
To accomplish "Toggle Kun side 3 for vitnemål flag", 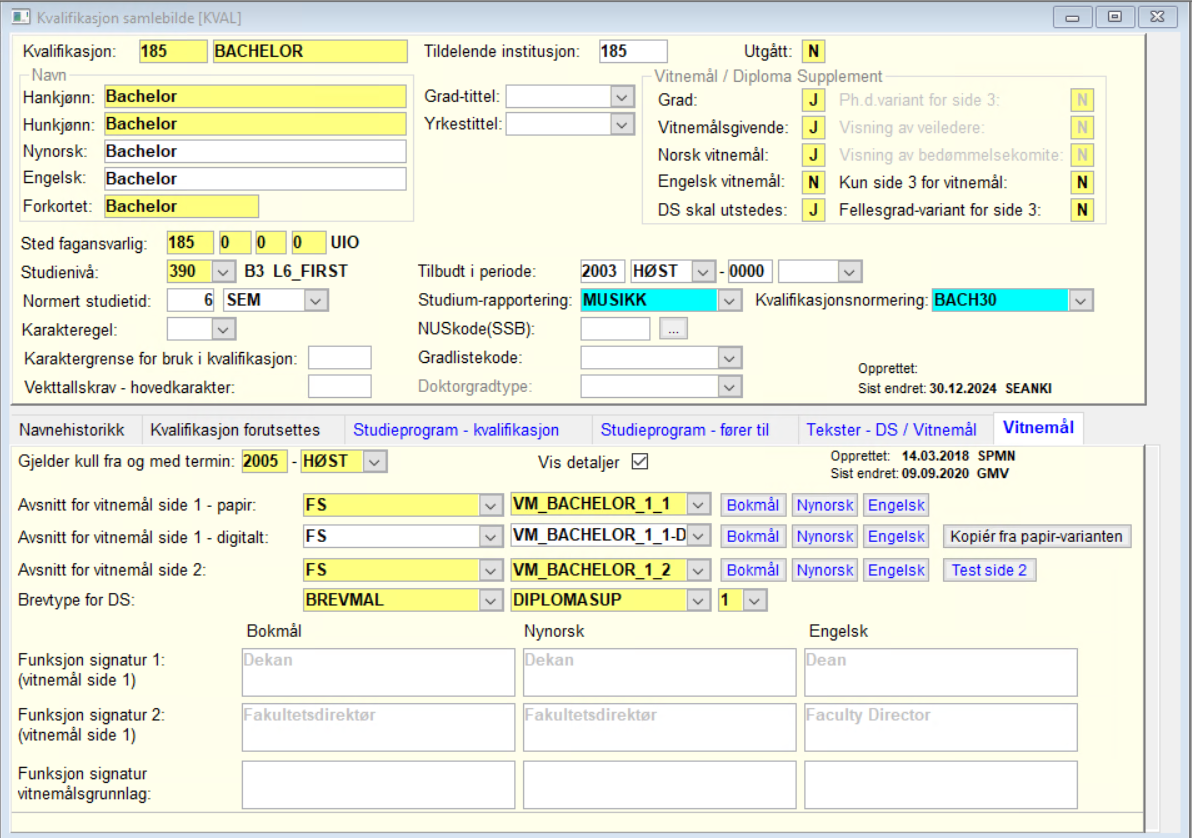I will [1082, 183].
